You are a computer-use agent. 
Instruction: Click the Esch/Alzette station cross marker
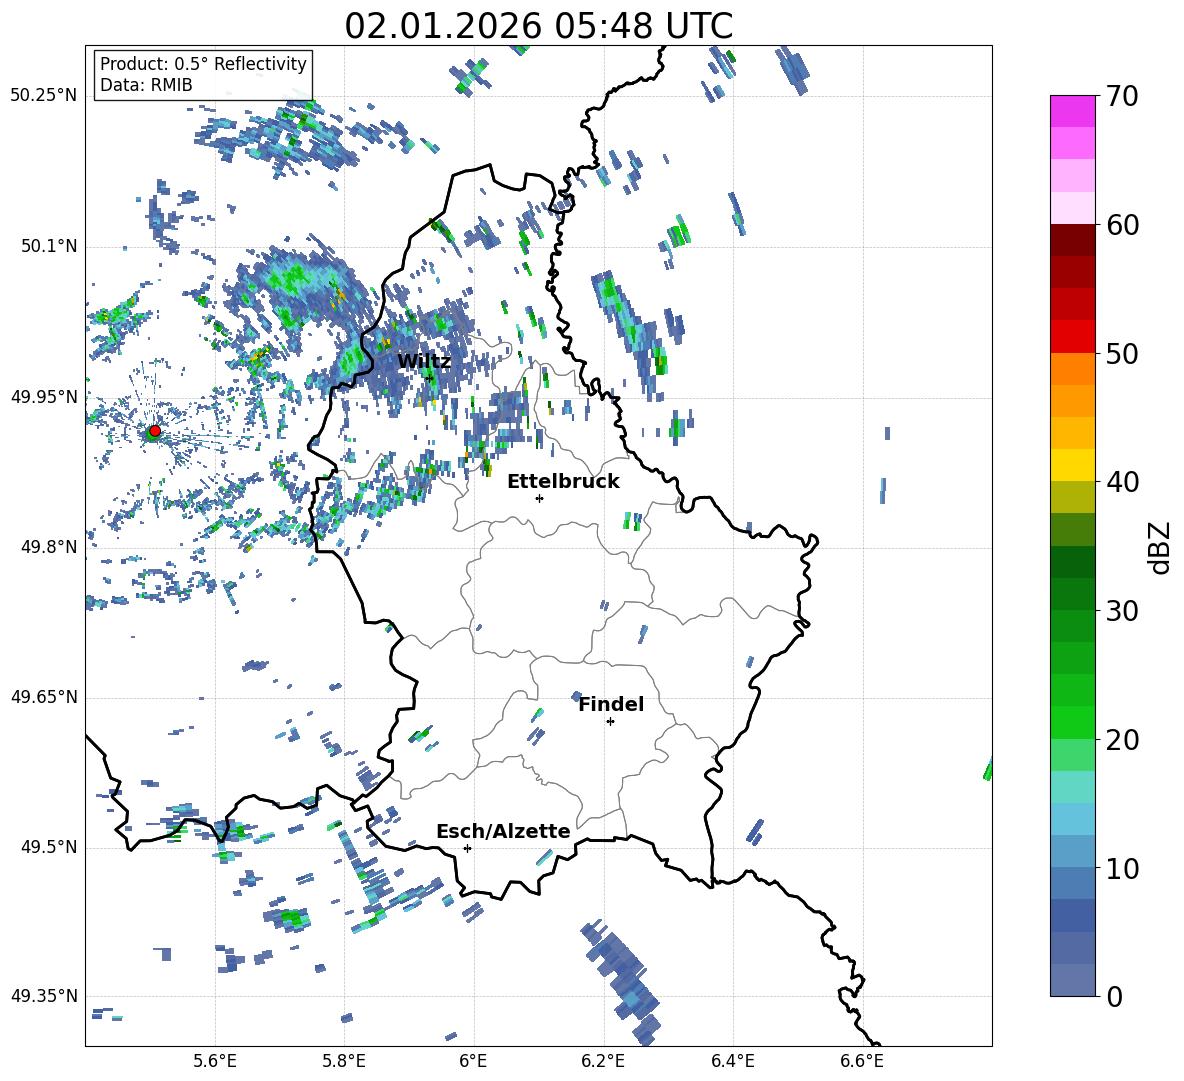(x=467, y=848)
